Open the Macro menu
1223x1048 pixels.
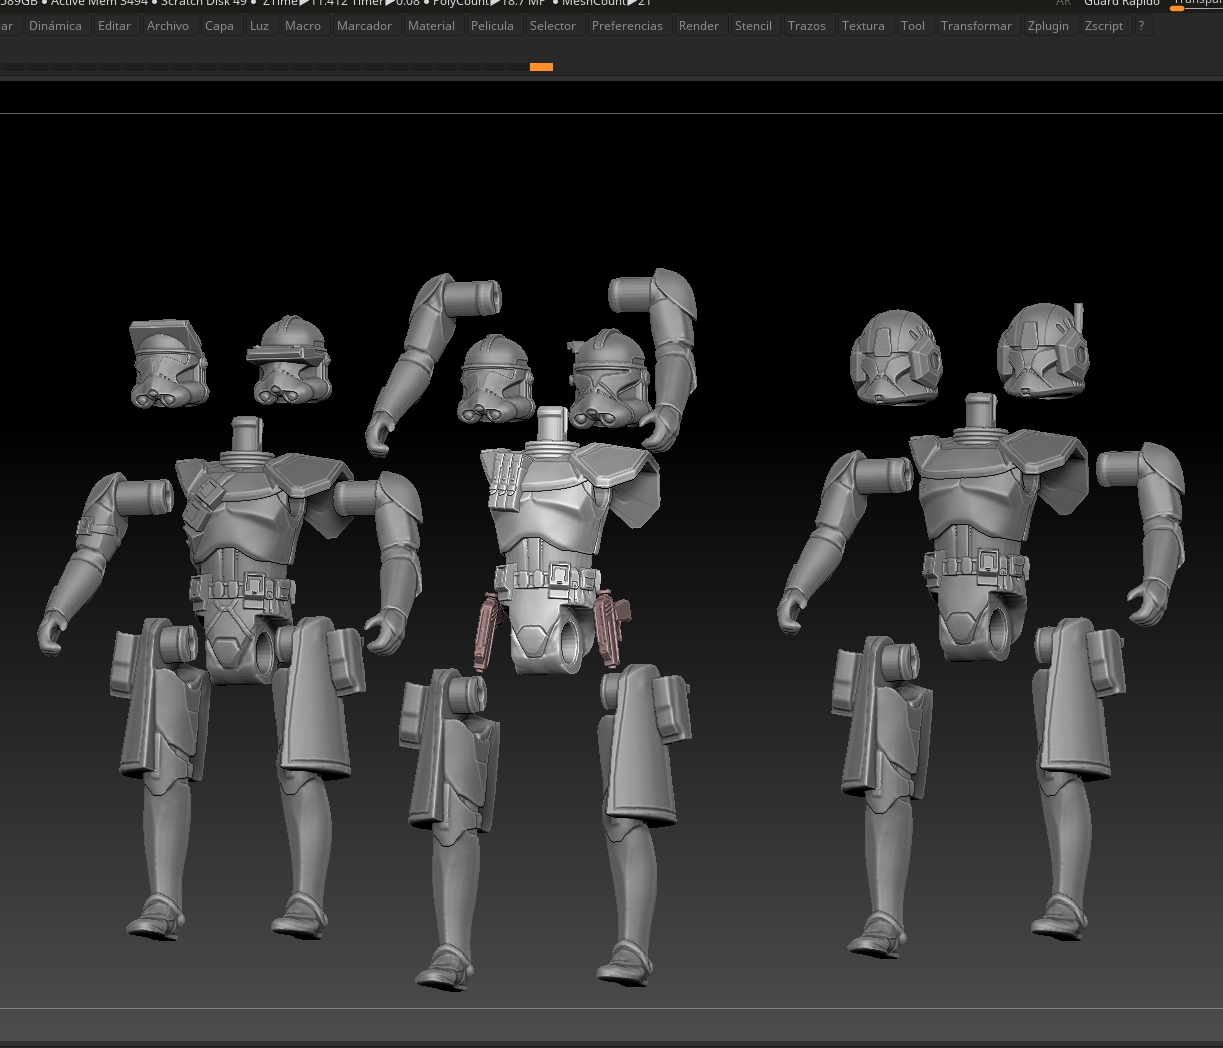(302, 25)
